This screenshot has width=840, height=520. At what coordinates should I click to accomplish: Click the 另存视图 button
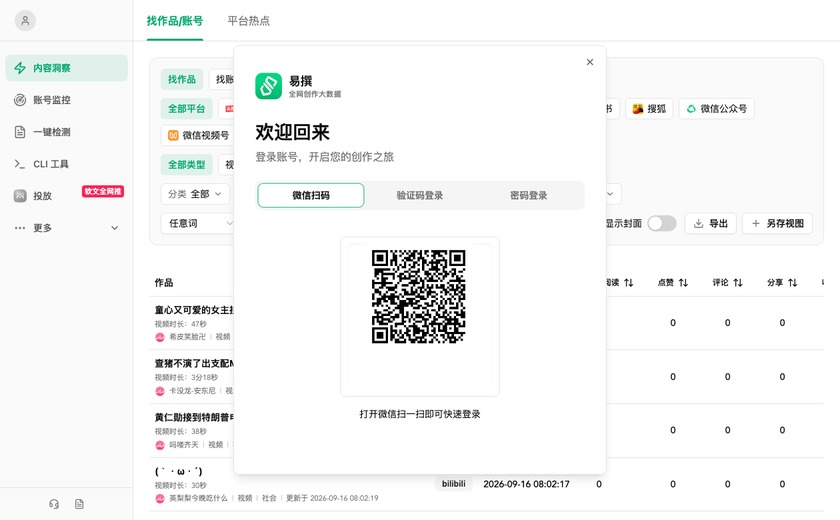click(x=777, y=223)
